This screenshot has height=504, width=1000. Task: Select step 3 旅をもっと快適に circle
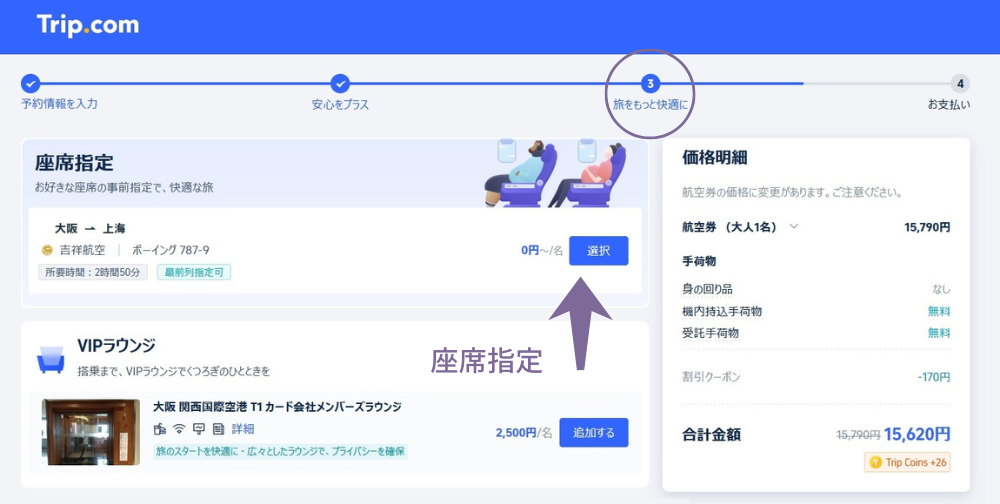coord(650,84)
